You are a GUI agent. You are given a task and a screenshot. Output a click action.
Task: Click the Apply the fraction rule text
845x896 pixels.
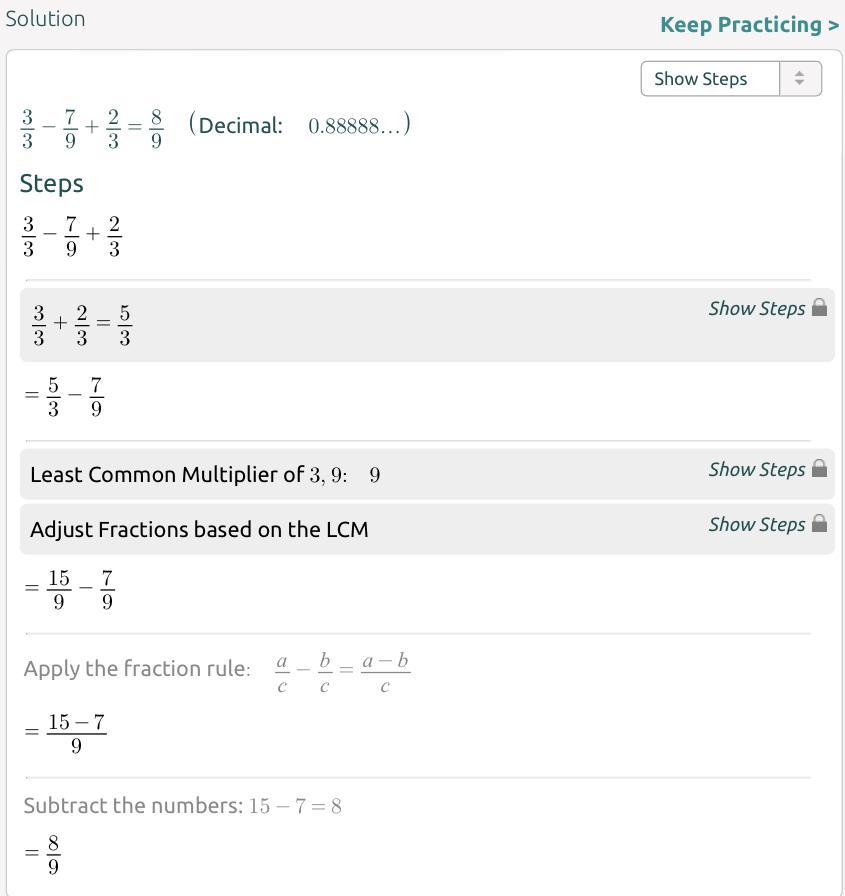pyautogui.click(x=137, y=669)
